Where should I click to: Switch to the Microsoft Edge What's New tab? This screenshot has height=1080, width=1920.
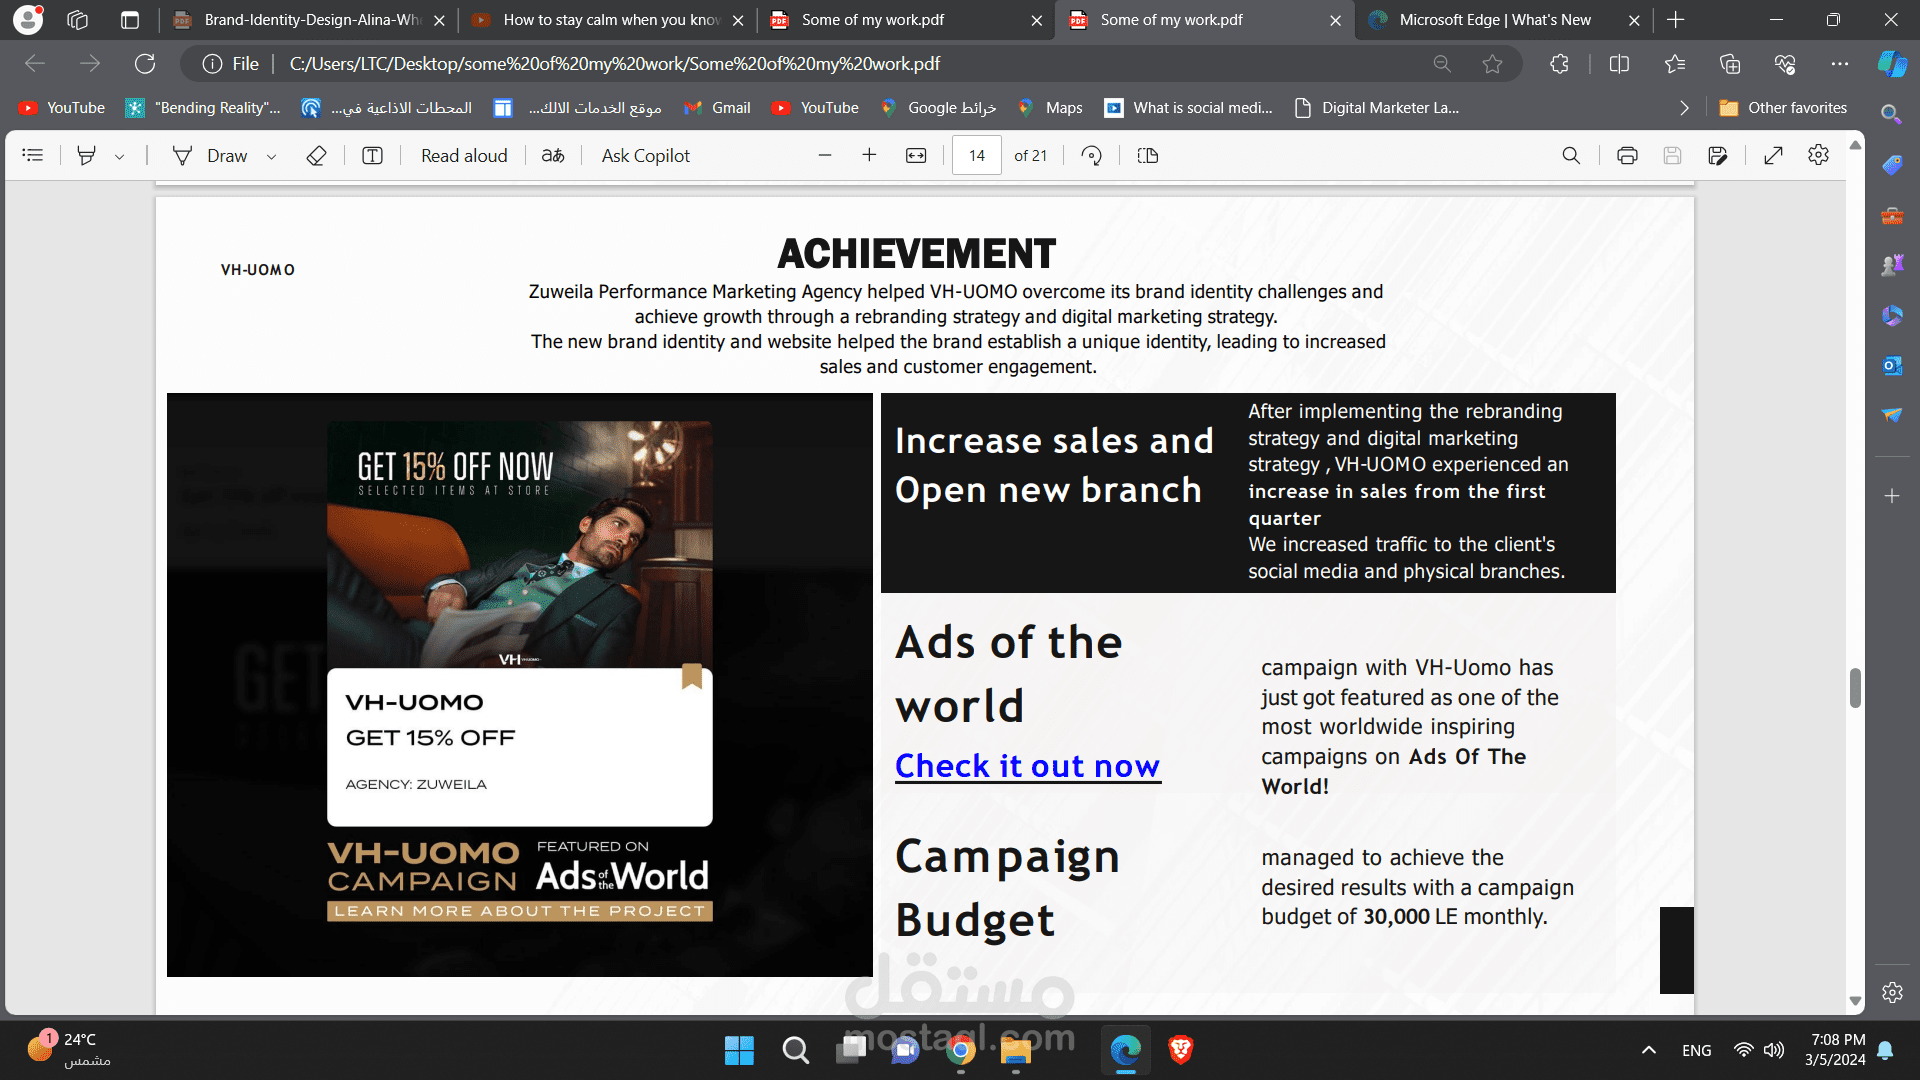(1494, 20)
